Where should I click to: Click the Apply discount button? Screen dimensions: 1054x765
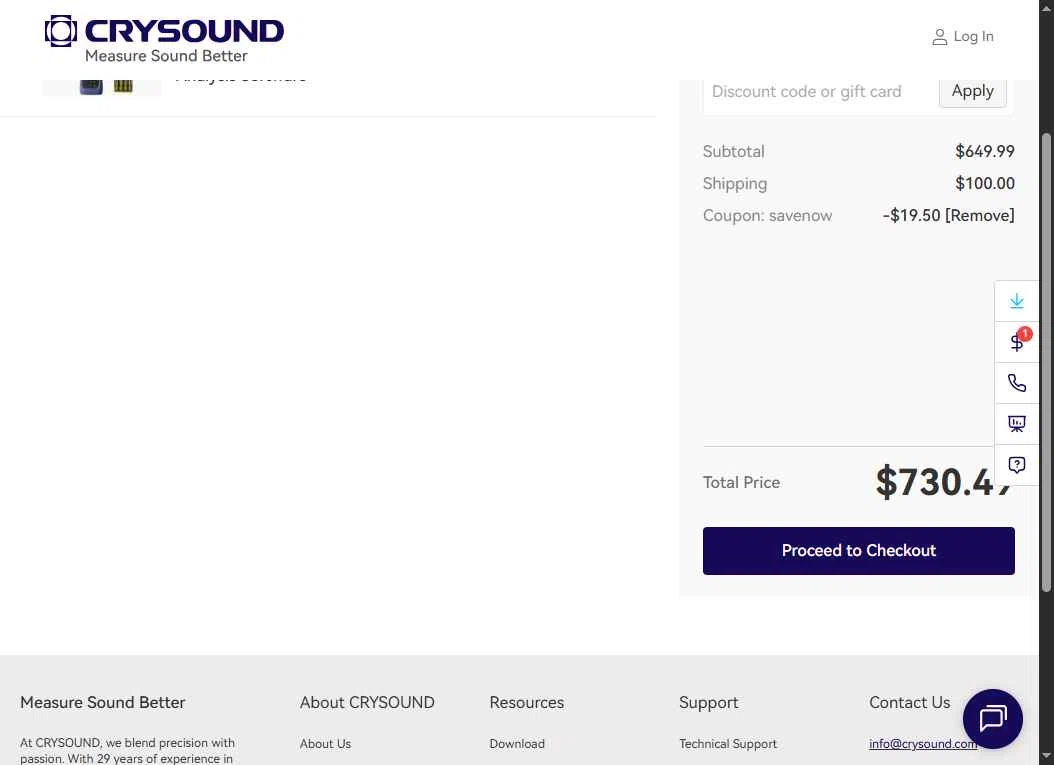972,91
